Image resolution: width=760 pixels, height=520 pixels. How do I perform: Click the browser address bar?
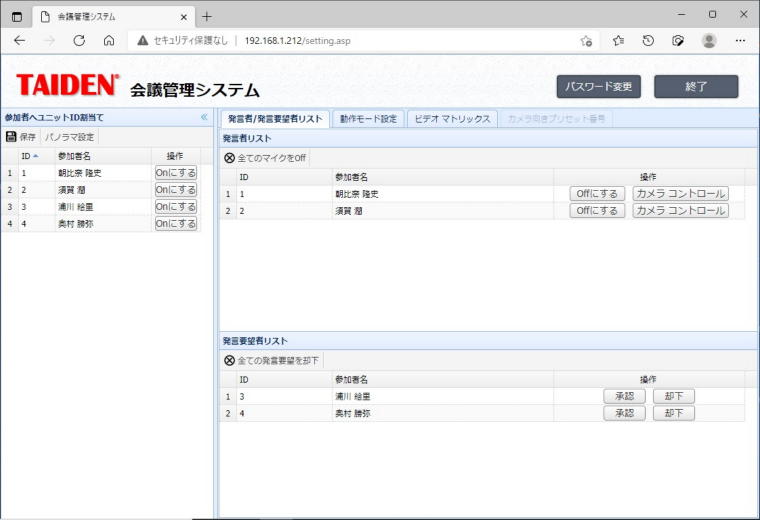(400, 41)
